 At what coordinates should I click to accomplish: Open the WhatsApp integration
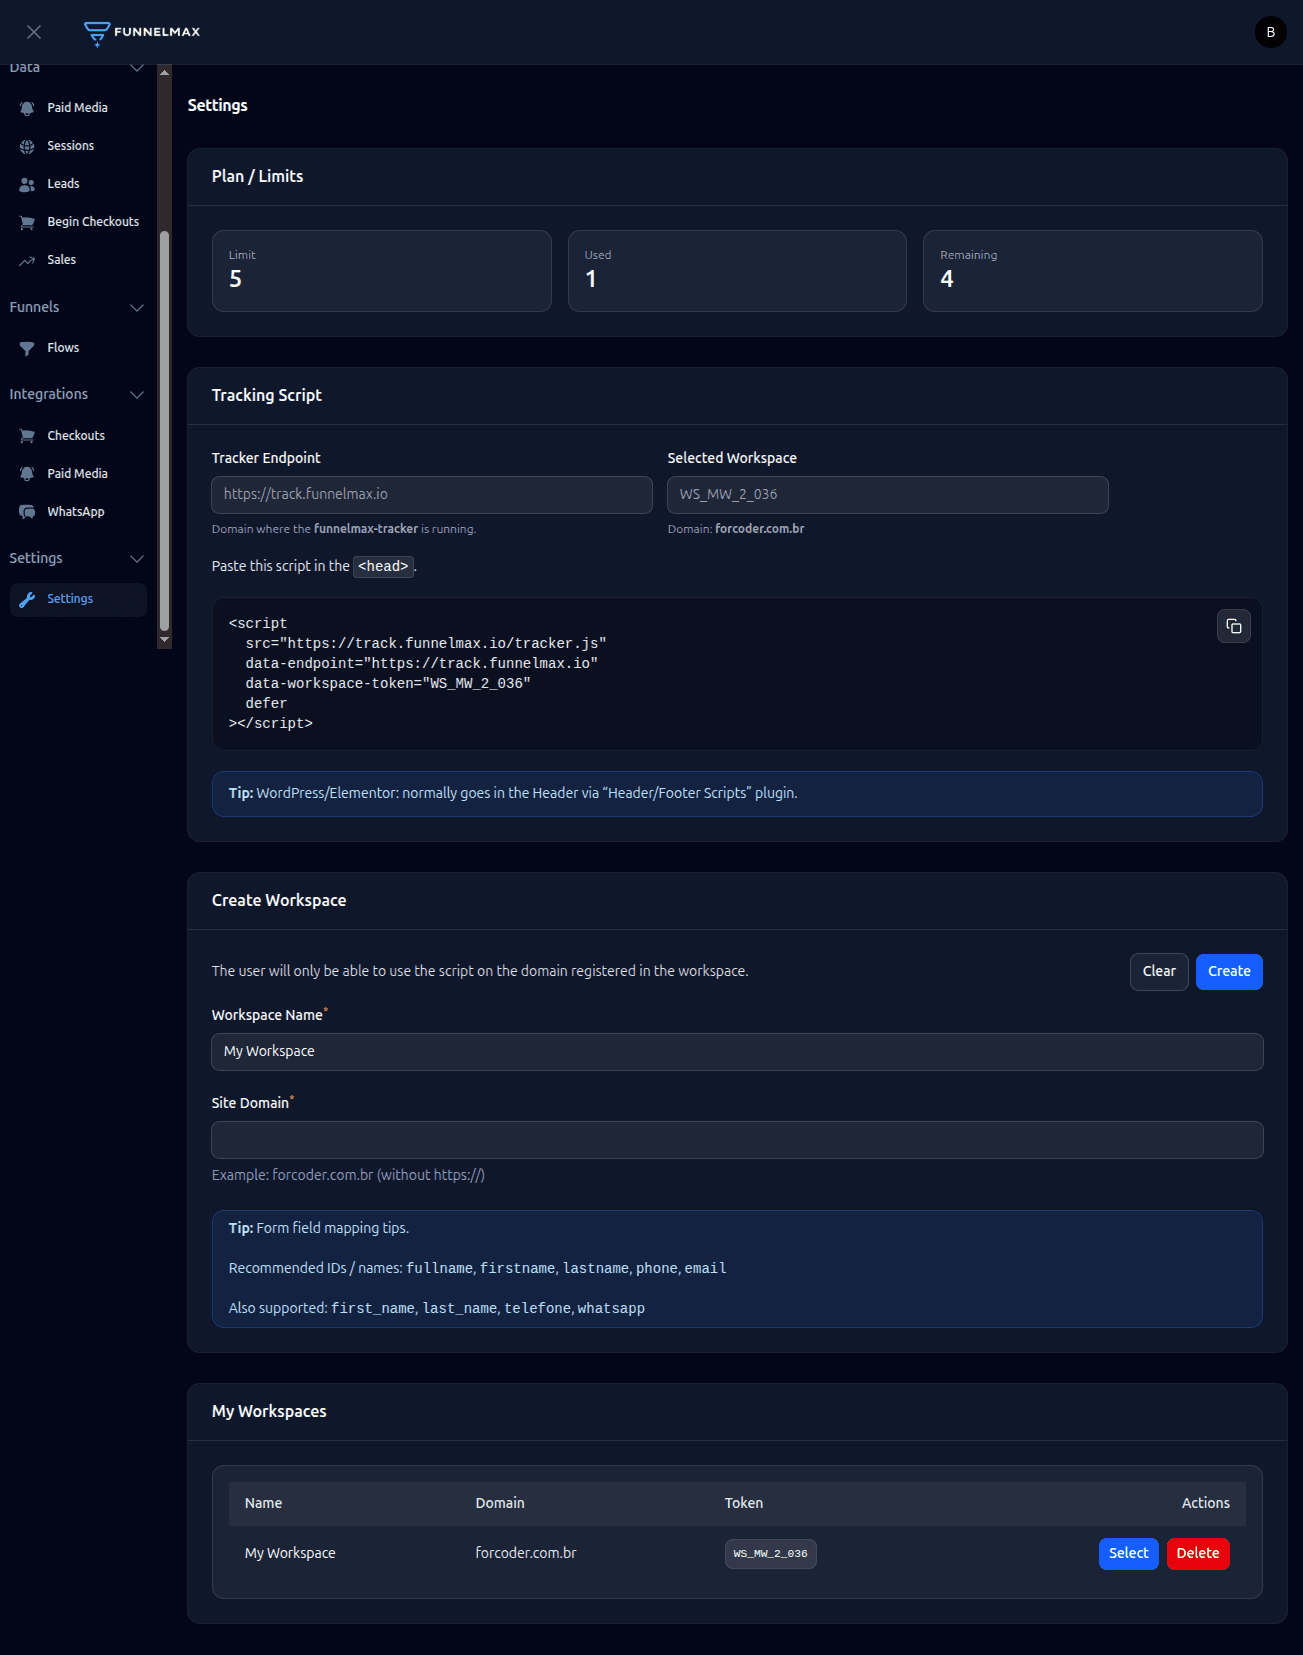[78, 512]
